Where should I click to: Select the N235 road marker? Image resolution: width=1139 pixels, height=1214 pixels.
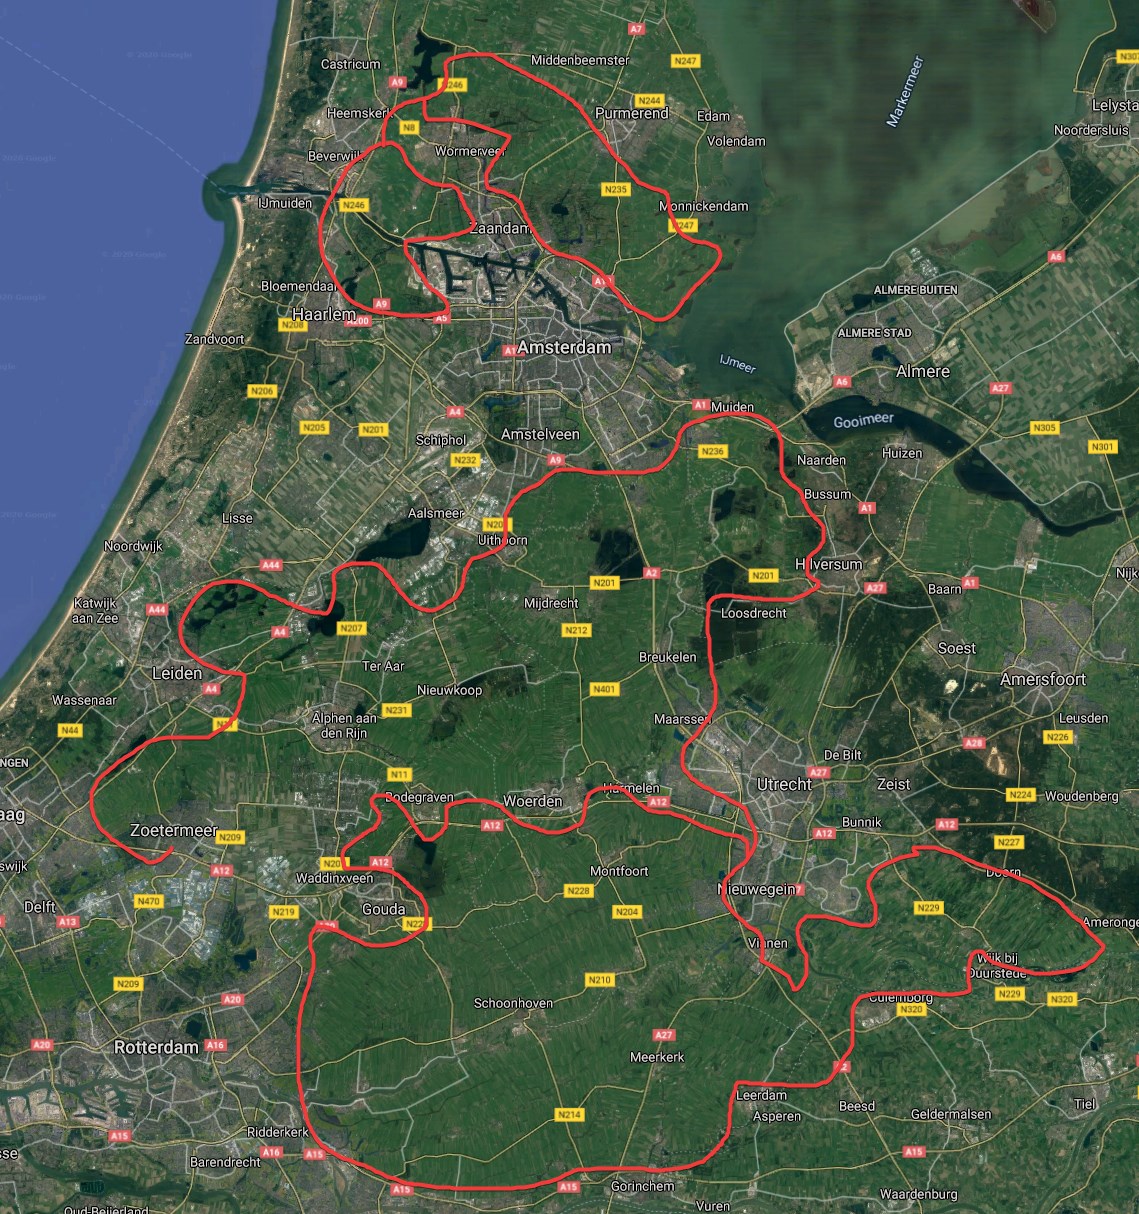pos(616,190)
